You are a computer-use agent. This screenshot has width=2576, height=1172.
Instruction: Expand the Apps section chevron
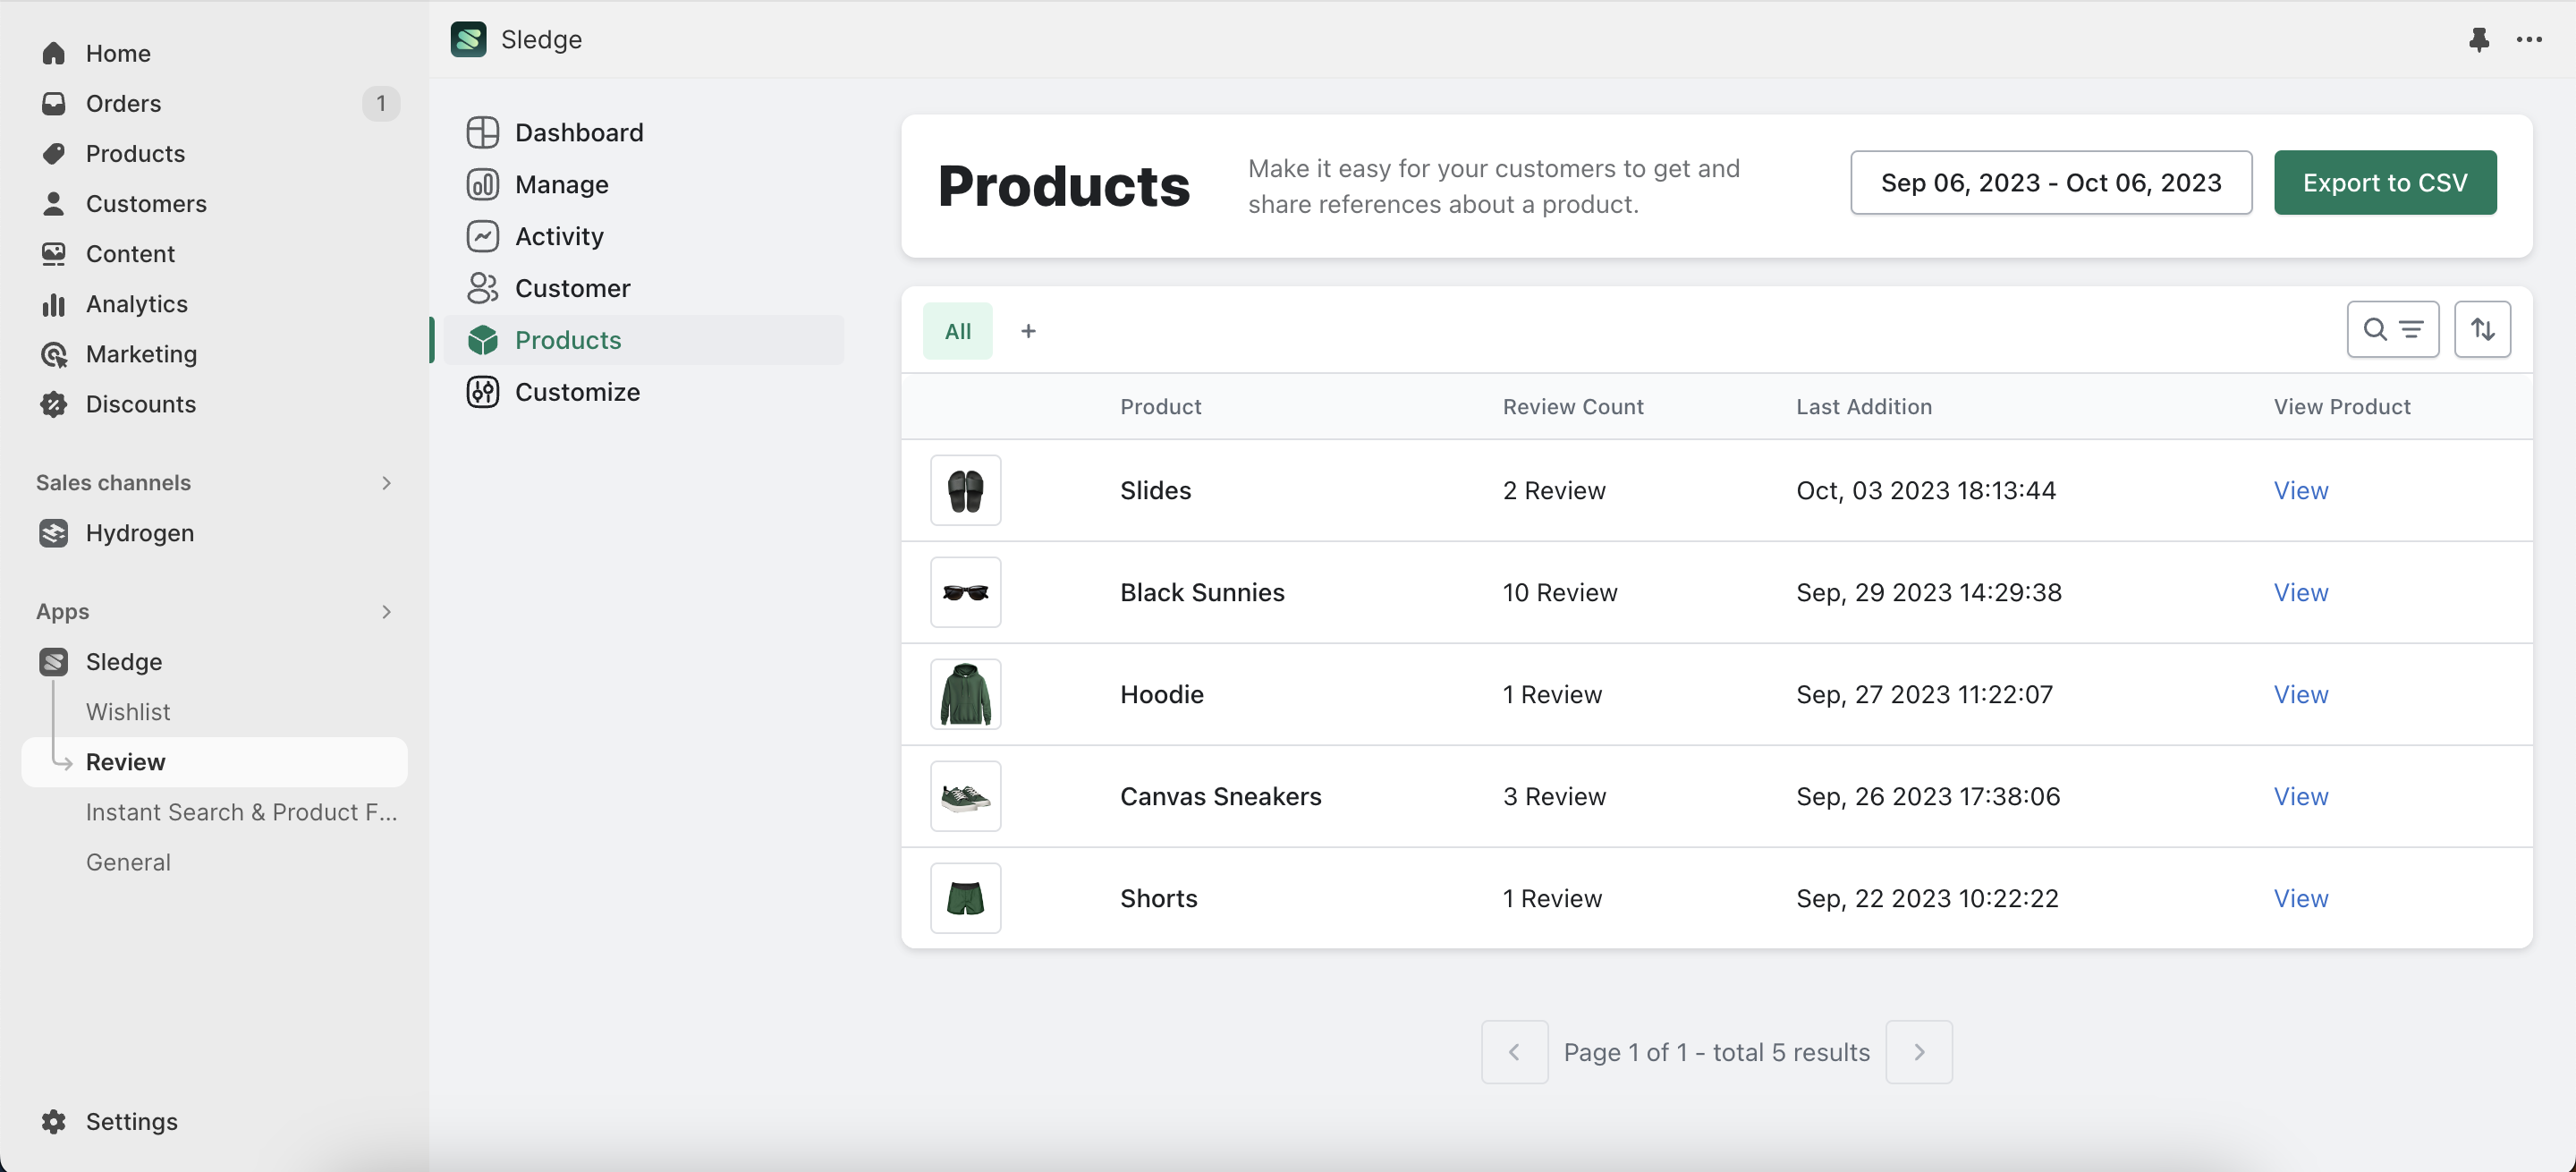(386, 611)
